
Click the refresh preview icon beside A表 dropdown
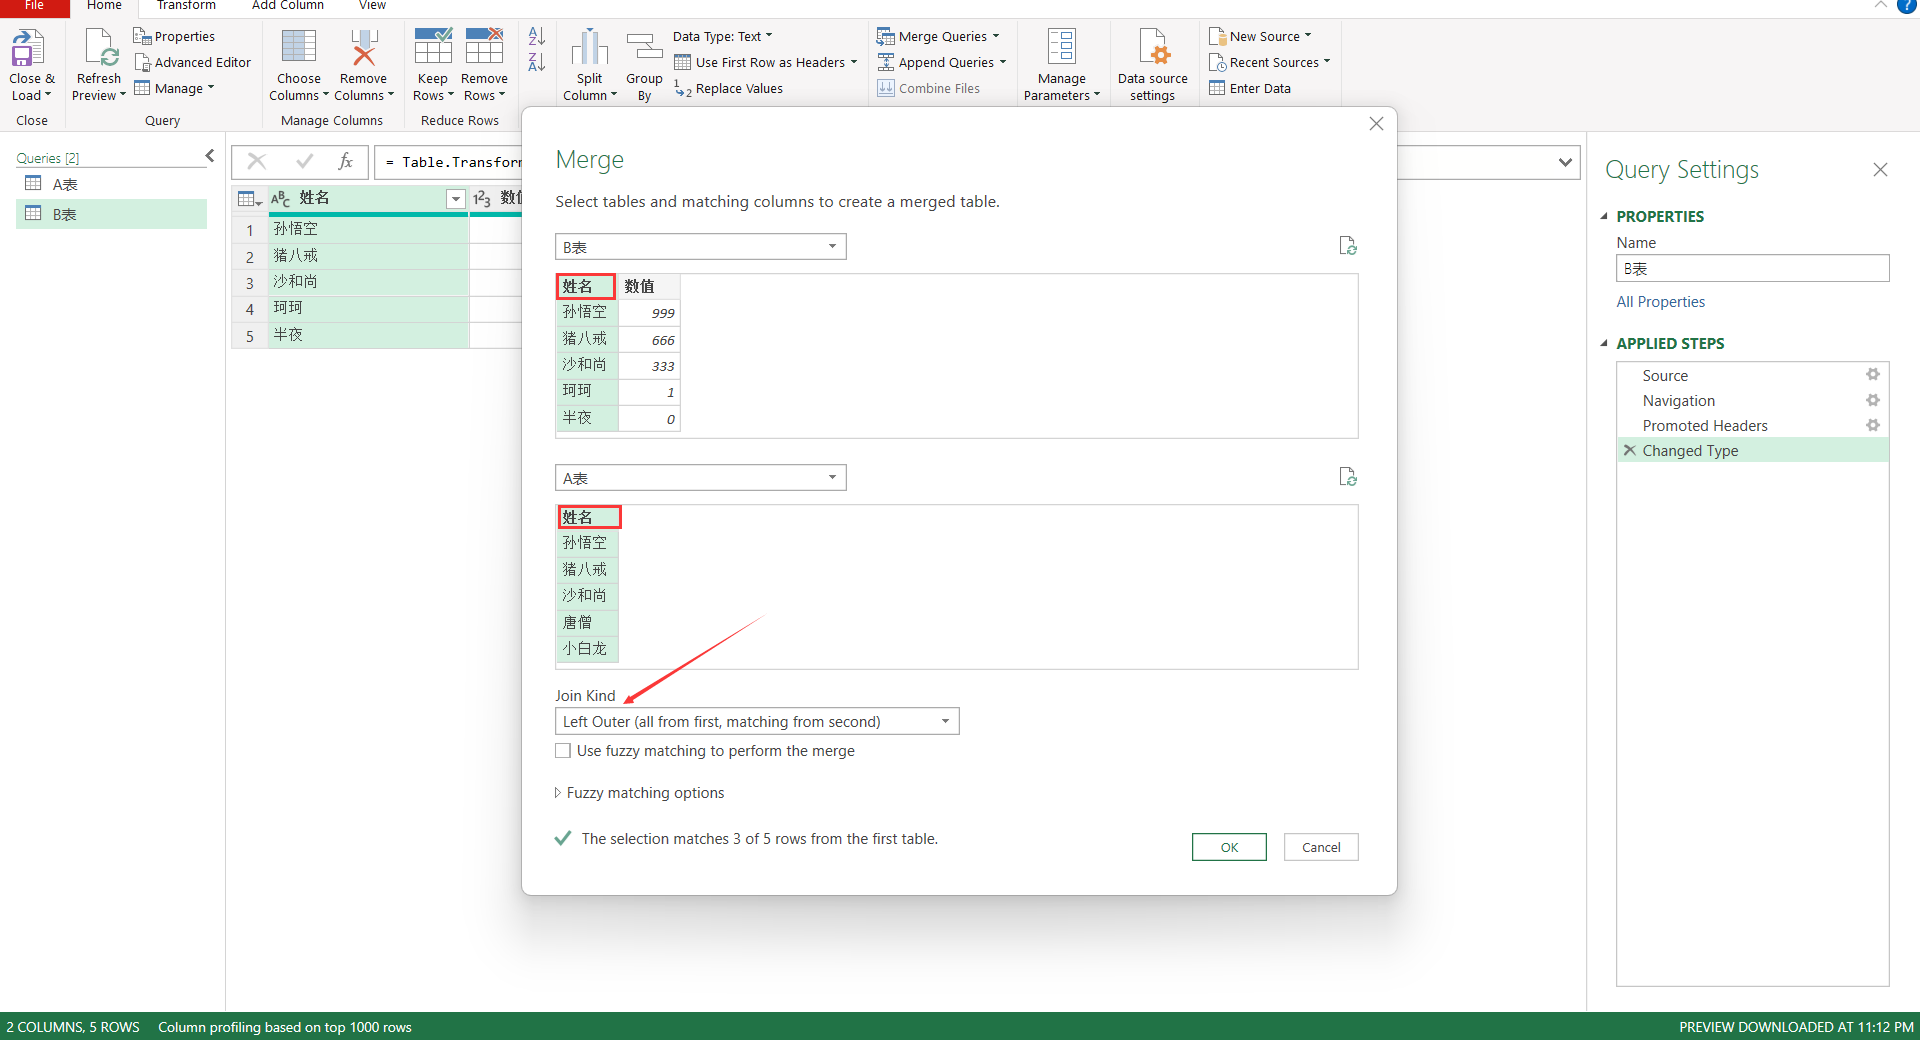1348,477
